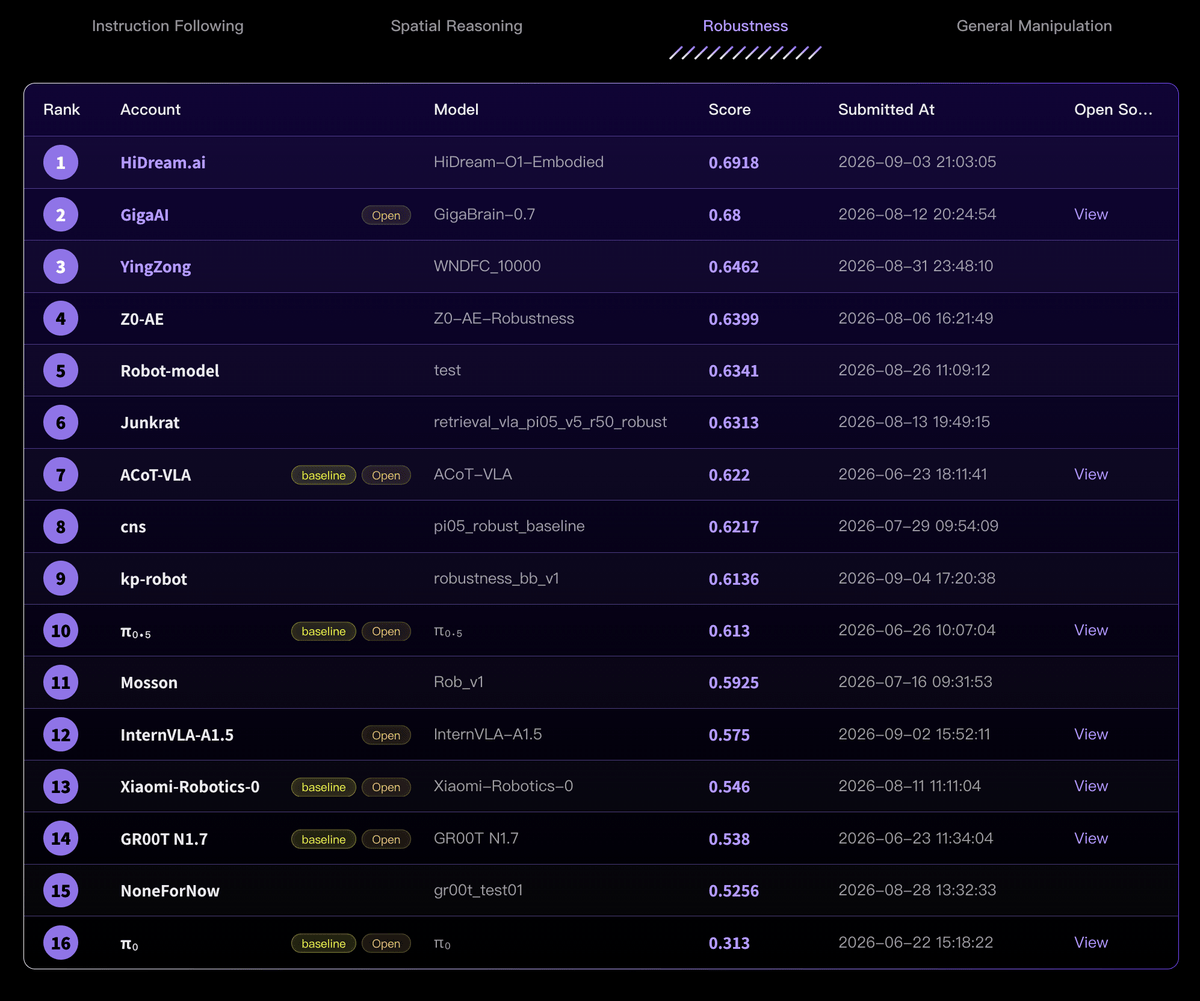Image resolution: width=1200 pixels, height=1001 pixels.
Task: Sort by the Score column header
Action: 729,109
